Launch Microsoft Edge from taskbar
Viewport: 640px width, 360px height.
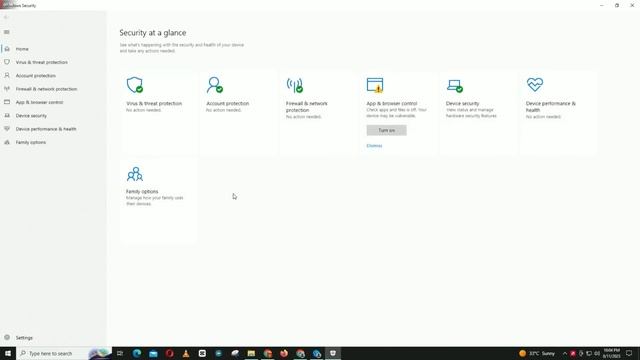coord(137,353)
